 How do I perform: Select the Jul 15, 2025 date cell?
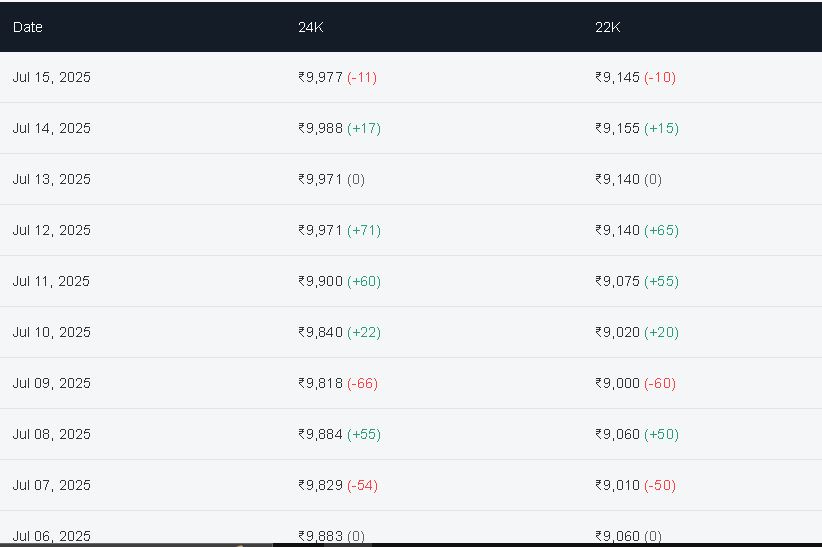point(51,78)
